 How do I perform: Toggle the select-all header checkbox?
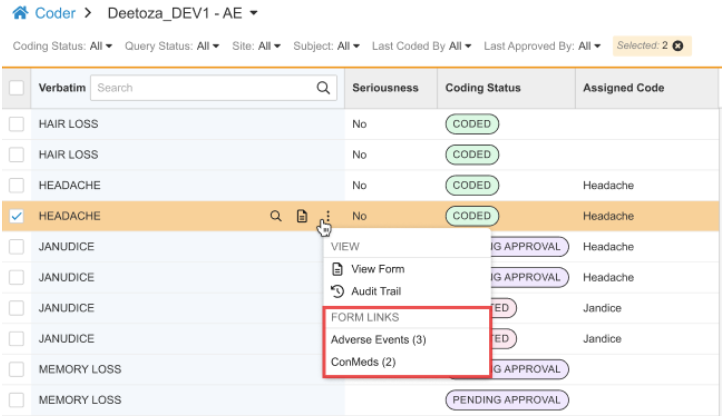tap(16, 88)
